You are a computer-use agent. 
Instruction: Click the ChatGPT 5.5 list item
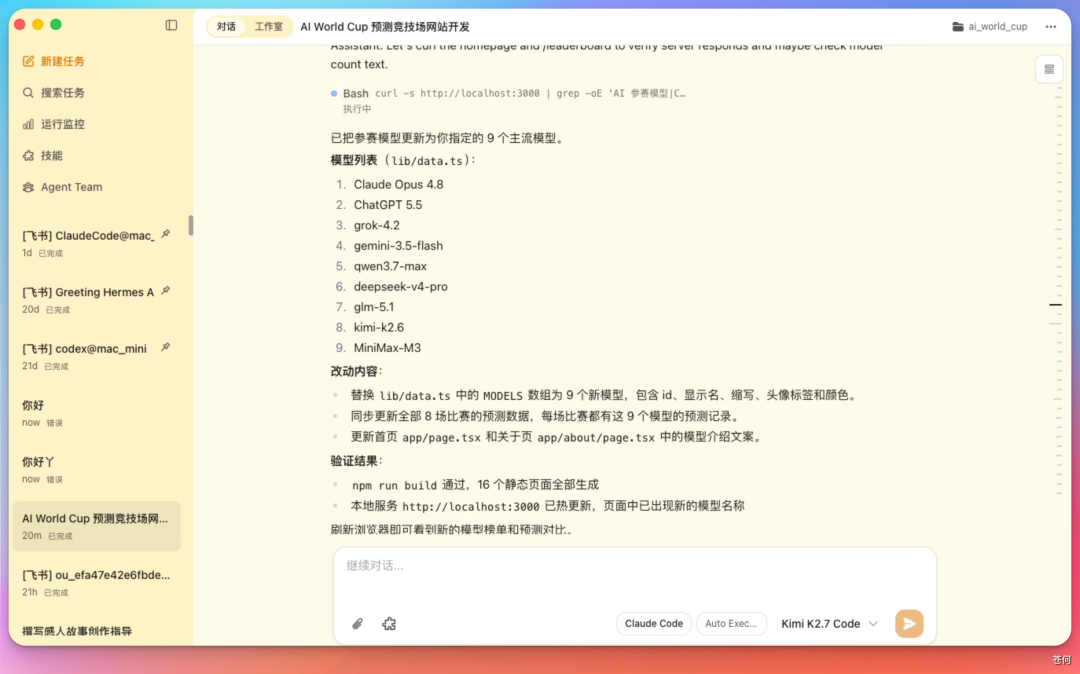point(388,204)
